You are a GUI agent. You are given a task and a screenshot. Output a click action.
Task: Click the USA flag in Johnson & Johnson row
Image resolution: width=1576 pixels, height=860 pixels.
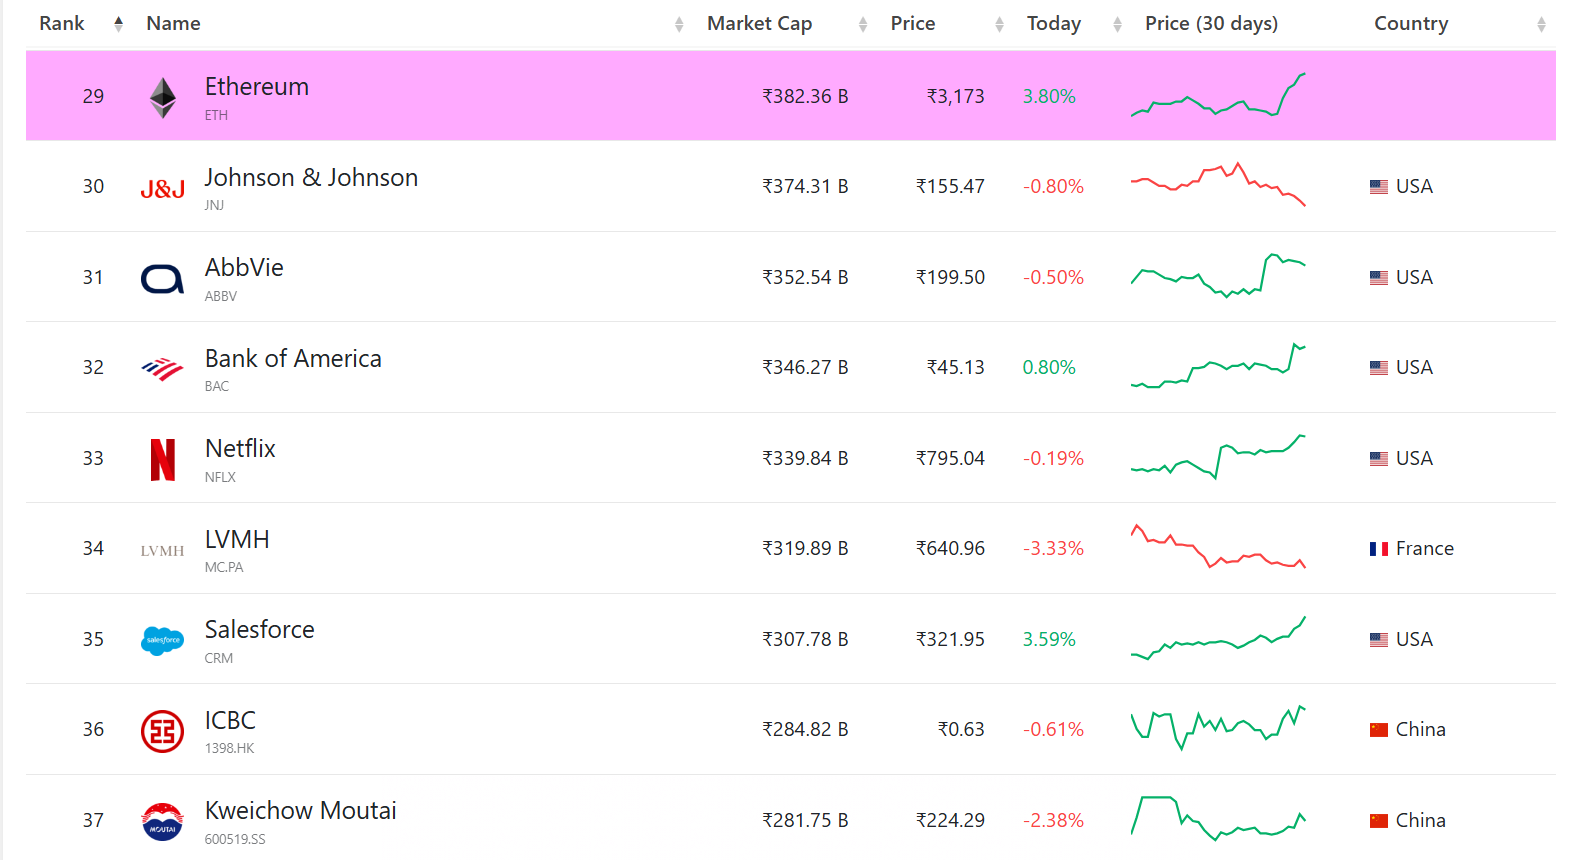click(x=1379, y=186)
